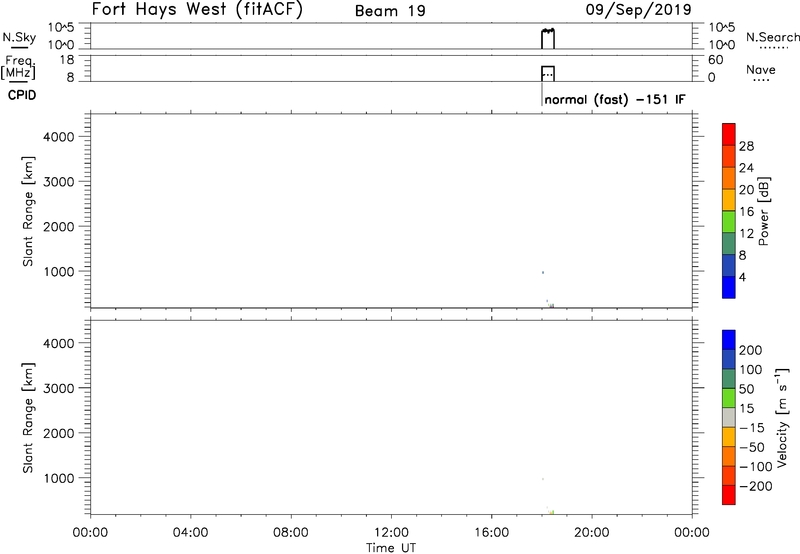Click the "Beam 19" label
800x554 pixels.
coord(390,11)
